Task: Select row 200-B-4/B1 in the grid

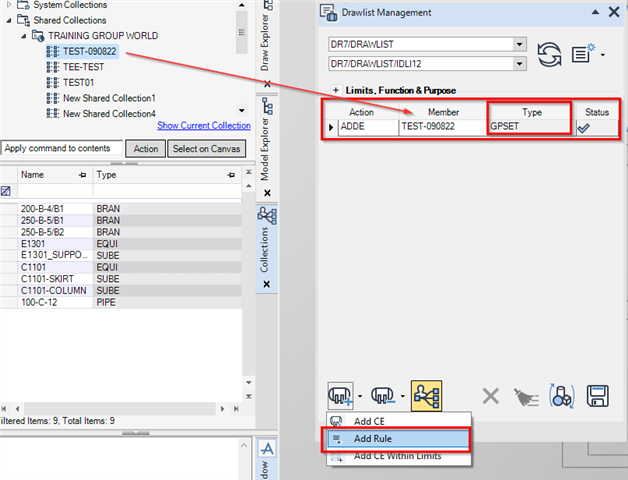Action: pos(121,209)
